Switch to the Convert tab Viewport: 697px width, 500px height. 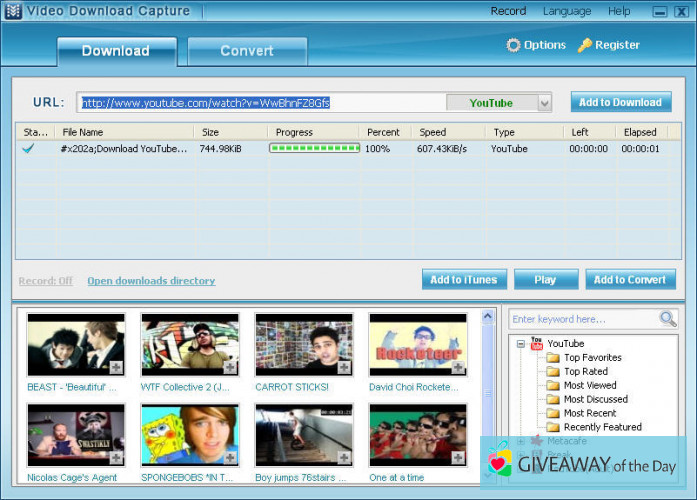click(x=247, y=51)
